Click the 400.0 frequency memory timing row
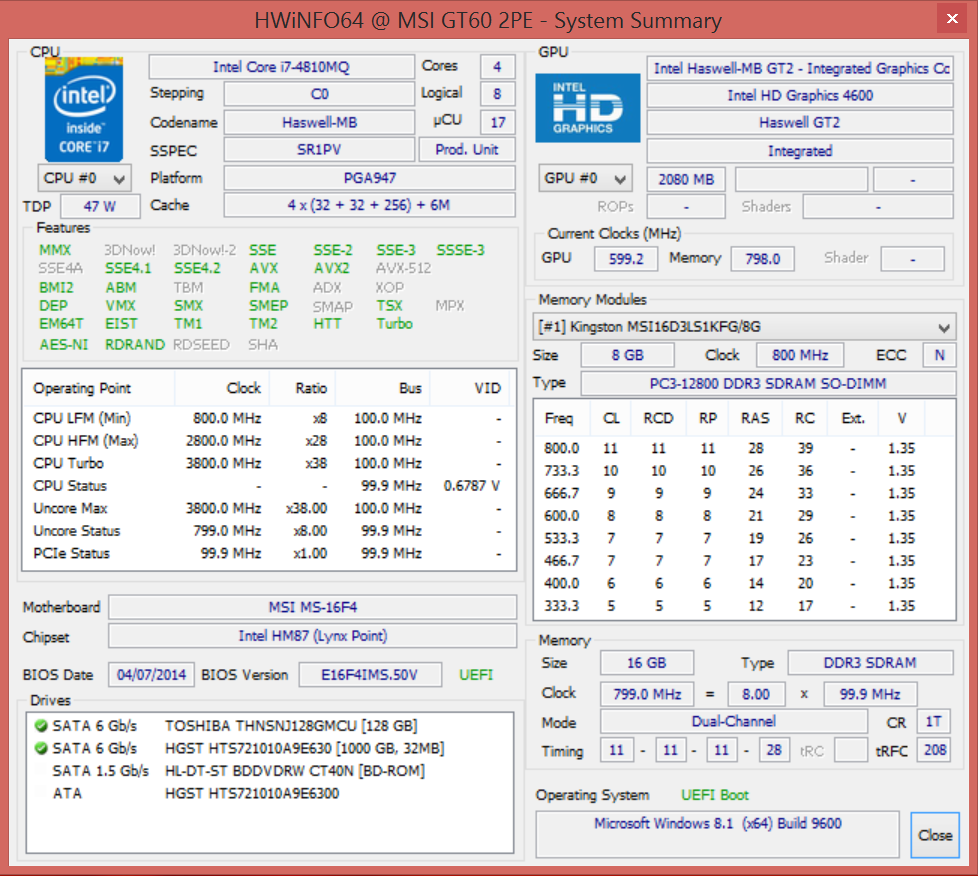 [744, 583]
